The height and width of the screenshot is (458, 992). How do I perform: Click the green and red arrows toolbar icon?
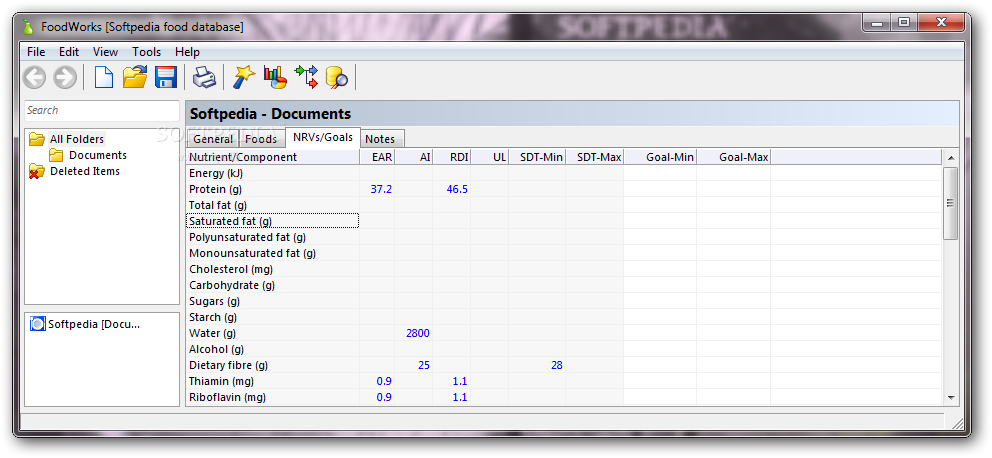tap(306, 77)
